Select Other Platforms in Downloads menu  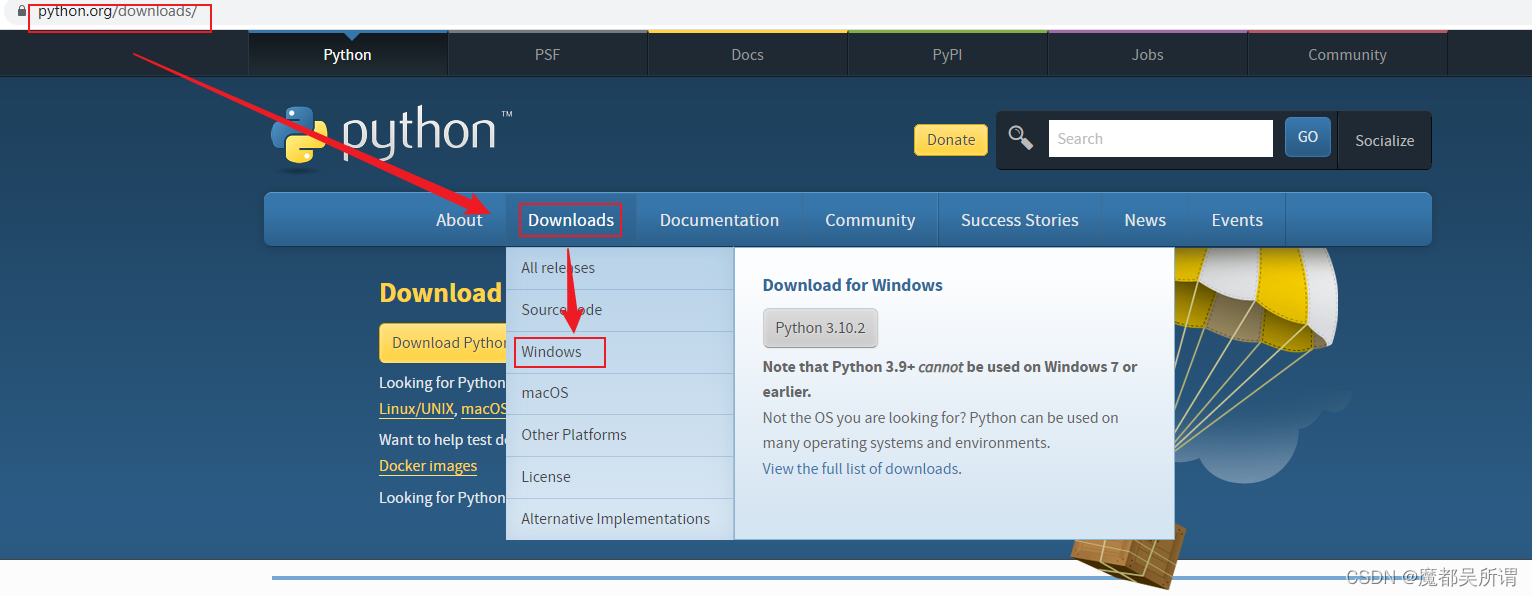pyautogui.click(x=620, y=435)
